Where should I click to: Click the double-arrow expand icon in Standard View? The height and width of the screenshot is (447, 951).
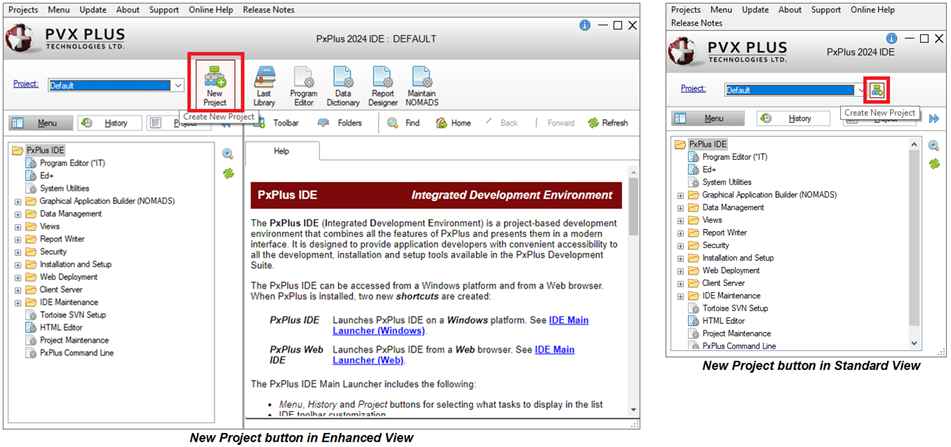pos(934,118)
